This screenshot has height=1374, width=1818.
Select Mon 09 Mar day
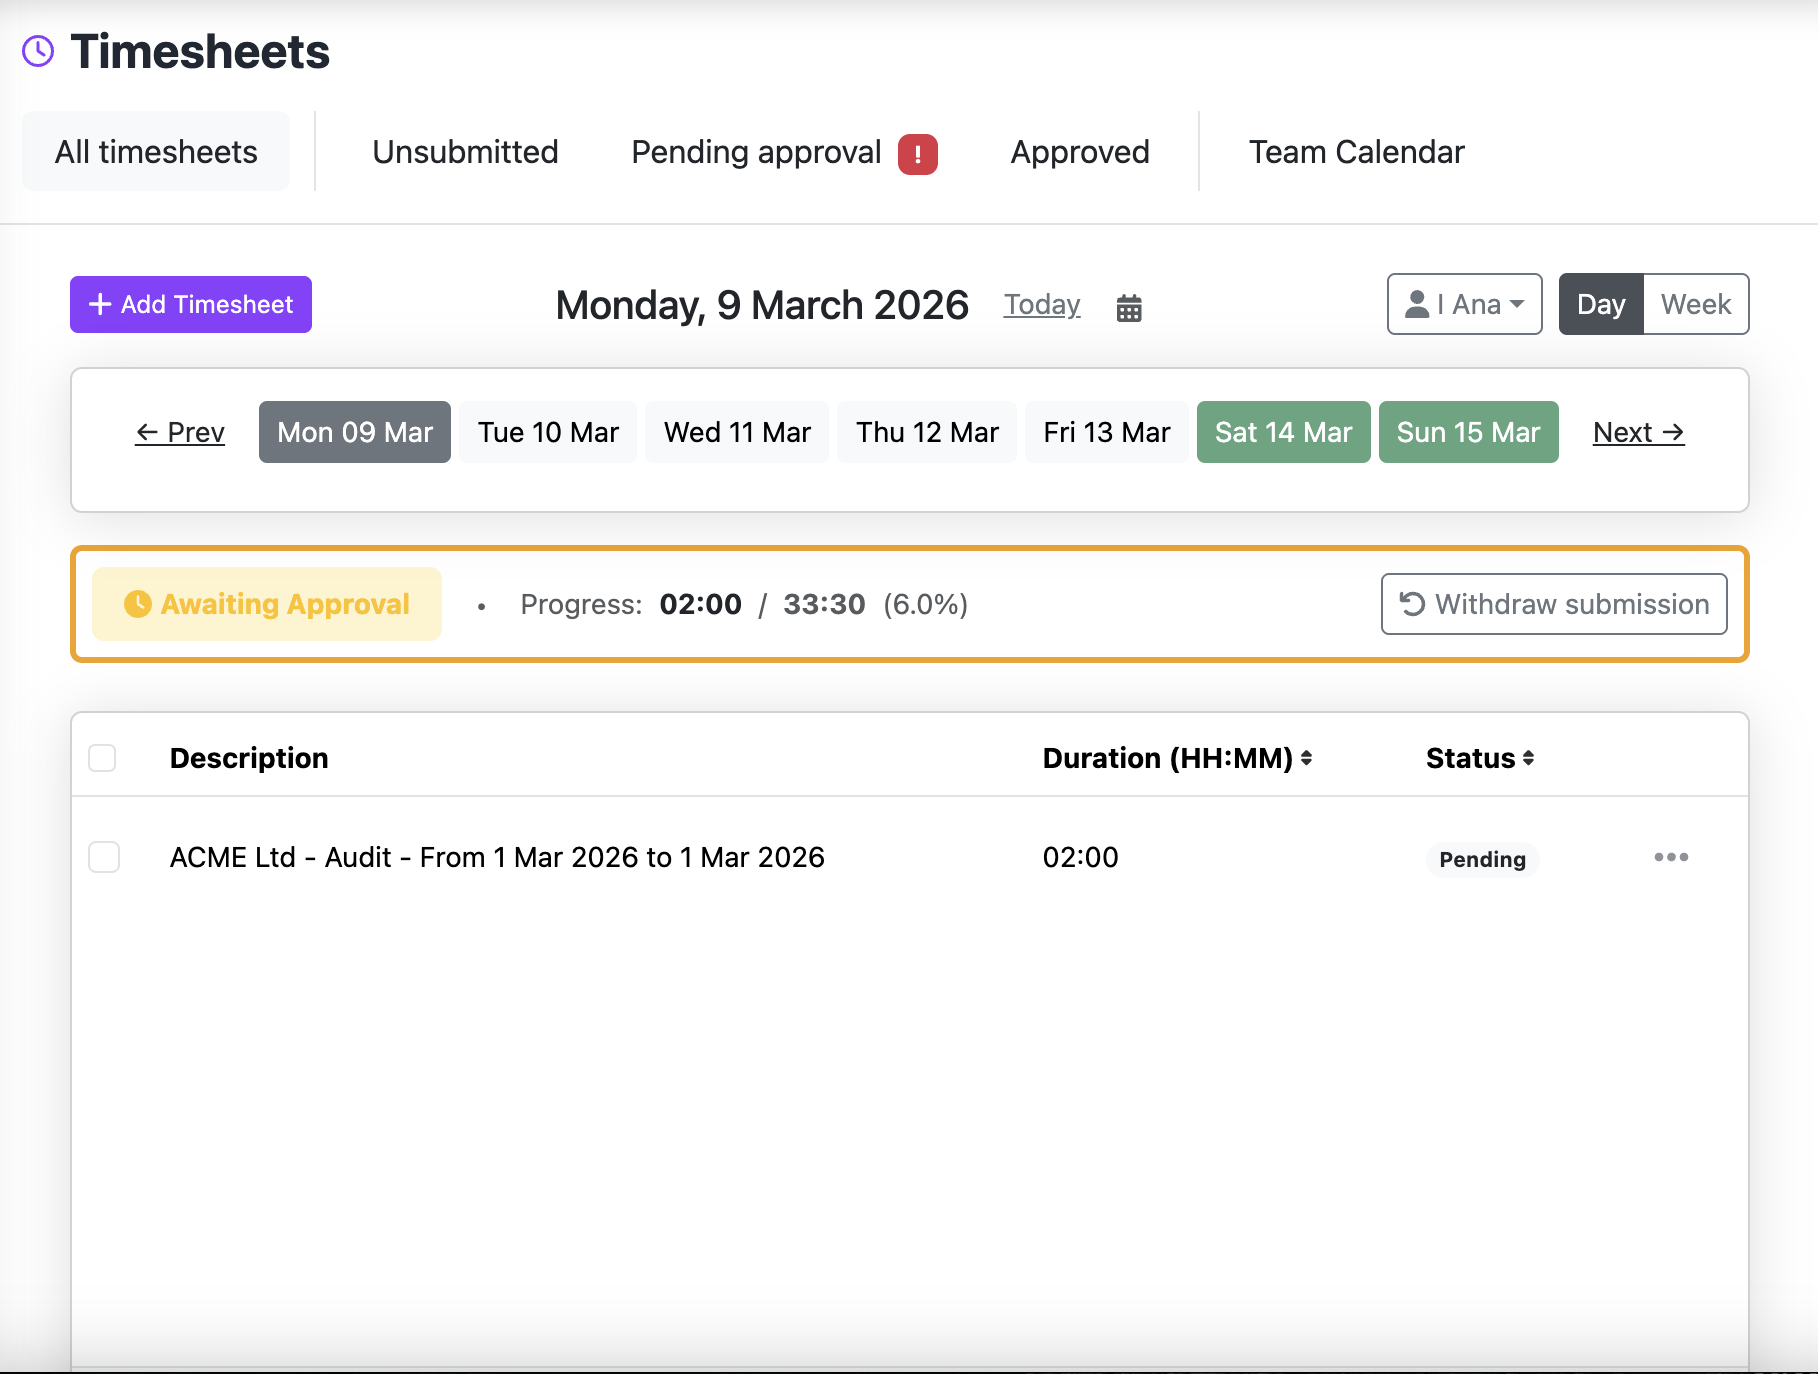(x=355, y=432)
